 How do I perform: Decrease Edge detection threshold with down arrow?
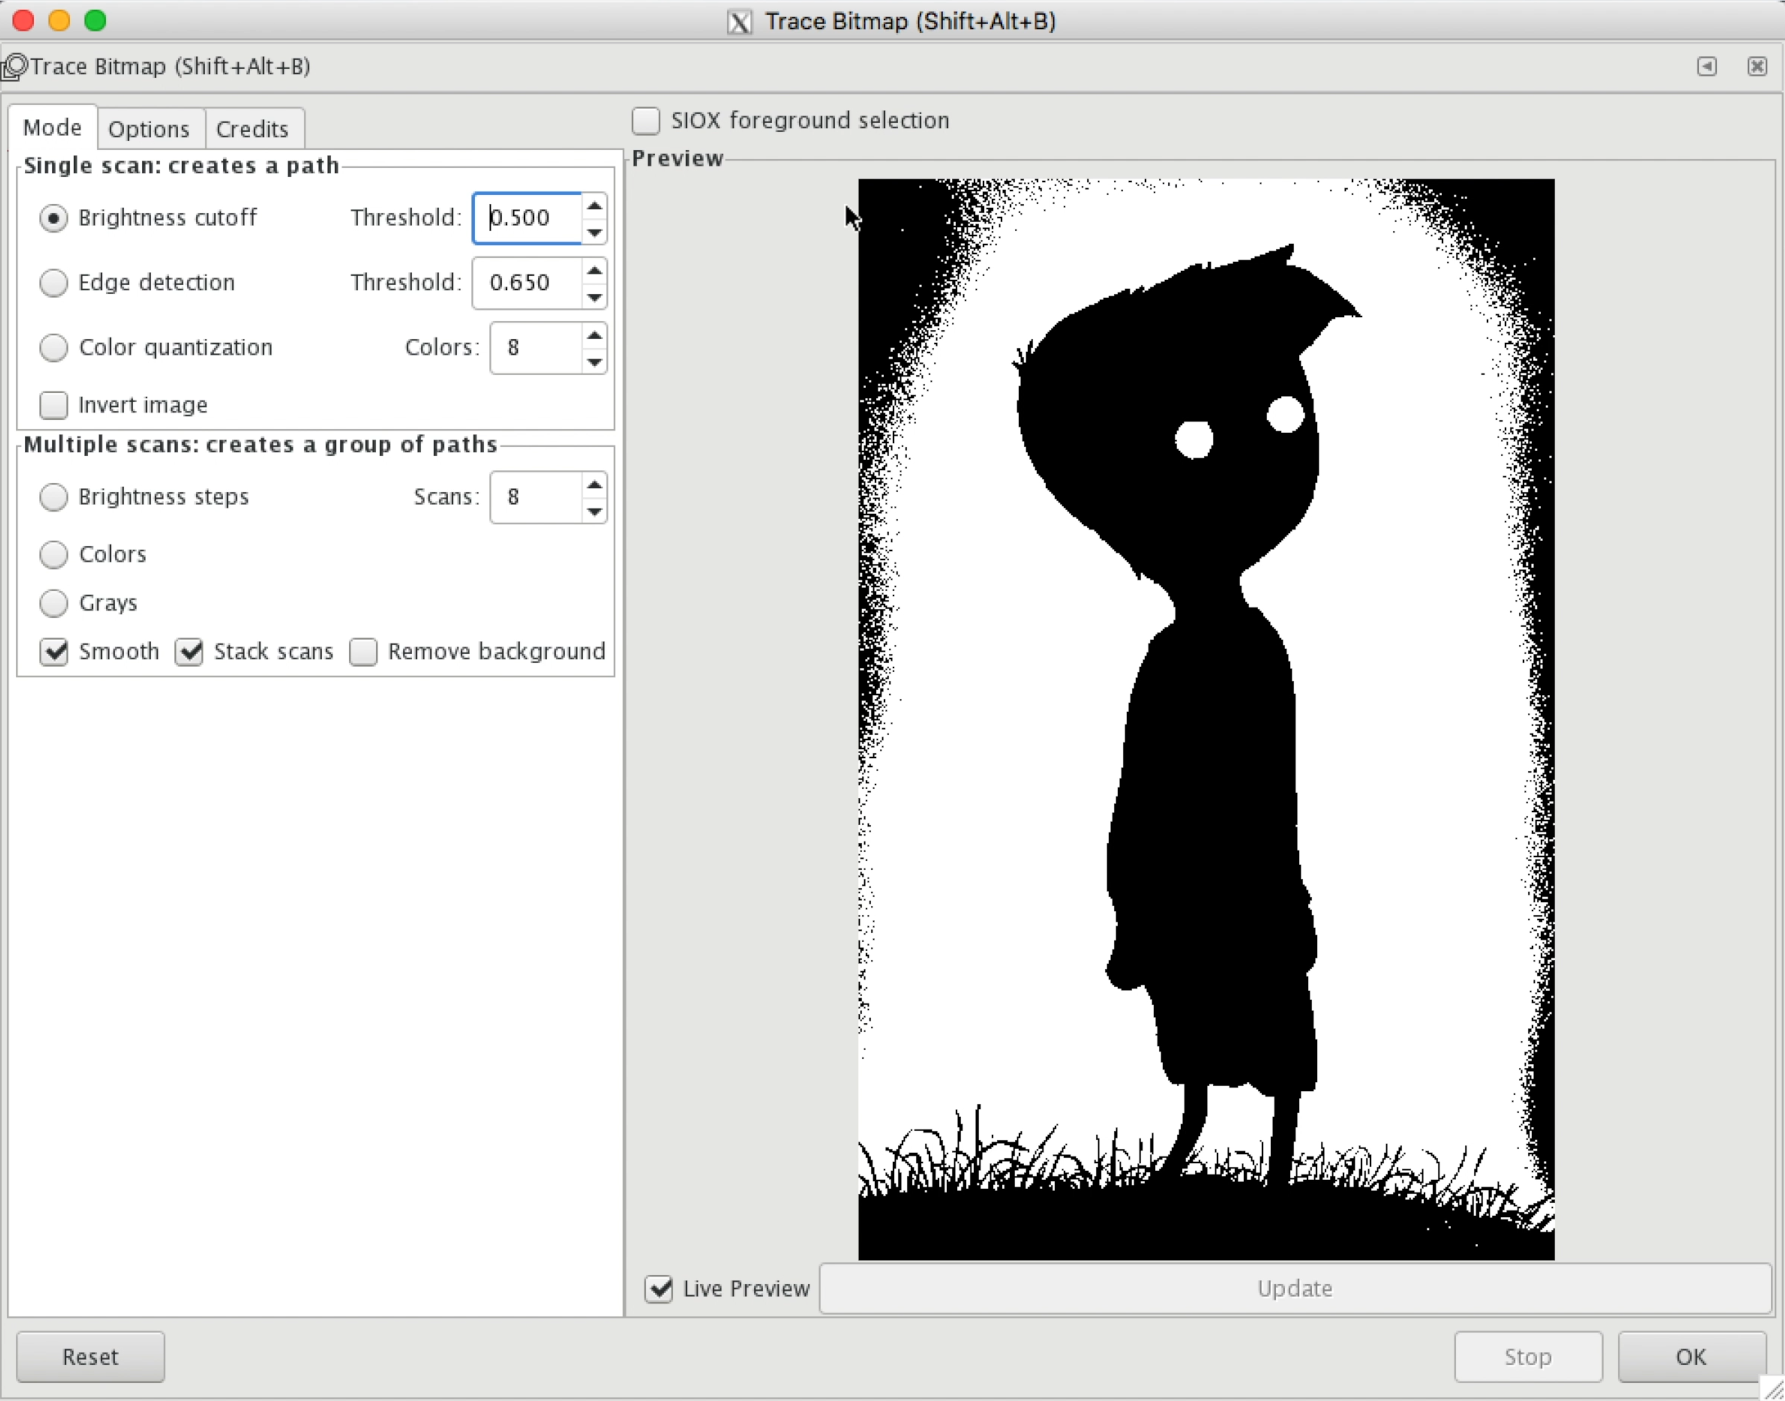595,296
